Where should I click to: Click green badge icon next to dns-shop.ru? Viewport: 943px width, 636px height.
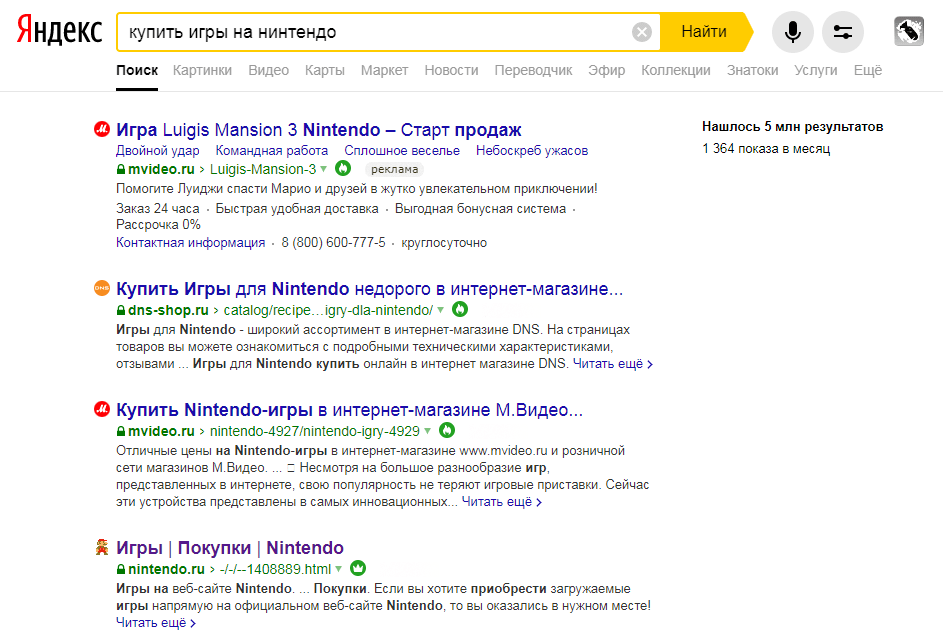point(460,310)
